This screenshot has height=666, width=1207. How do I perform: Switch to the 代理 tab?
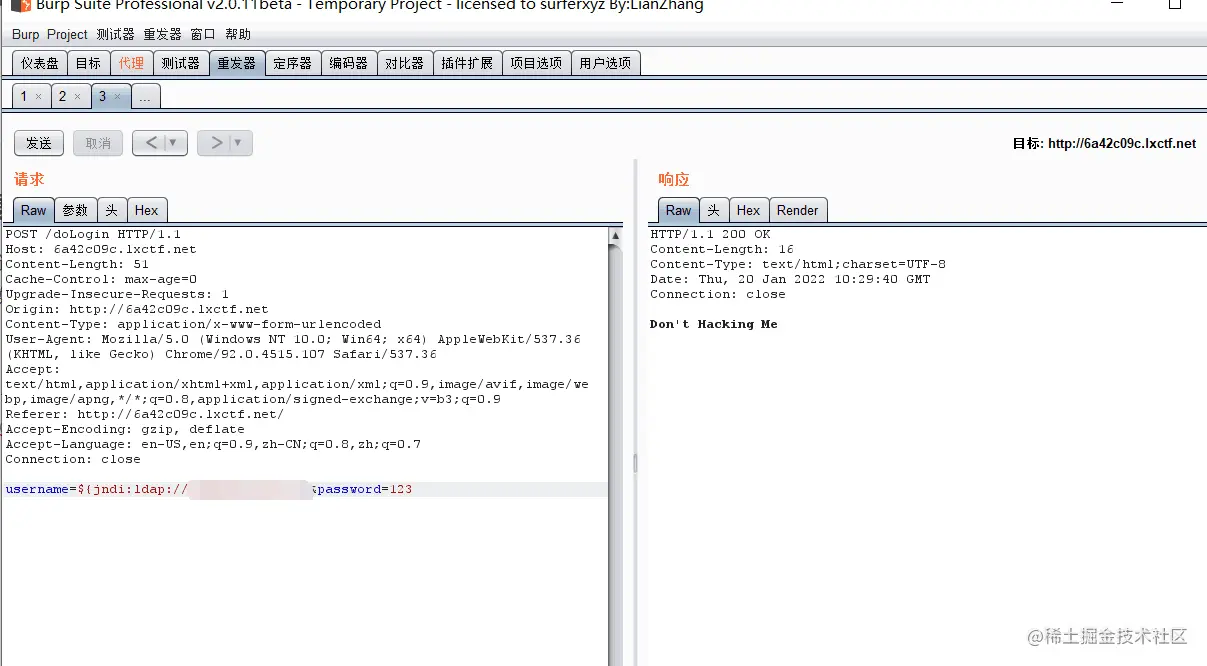pyautogui.click(x=131, y=63)
